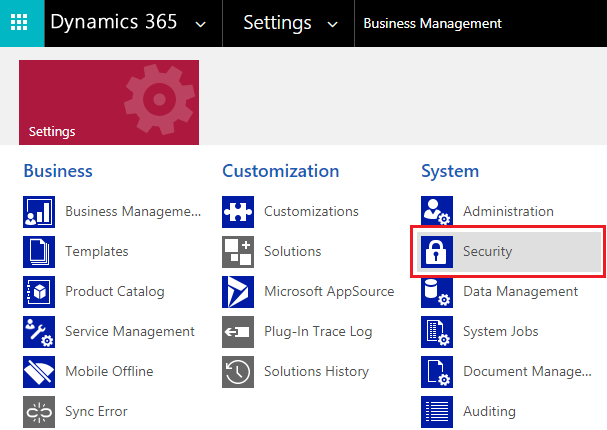Viewport: 607px width, 430px height.
Task: Click the Mobile Offline icon
Action: [39, 372]
